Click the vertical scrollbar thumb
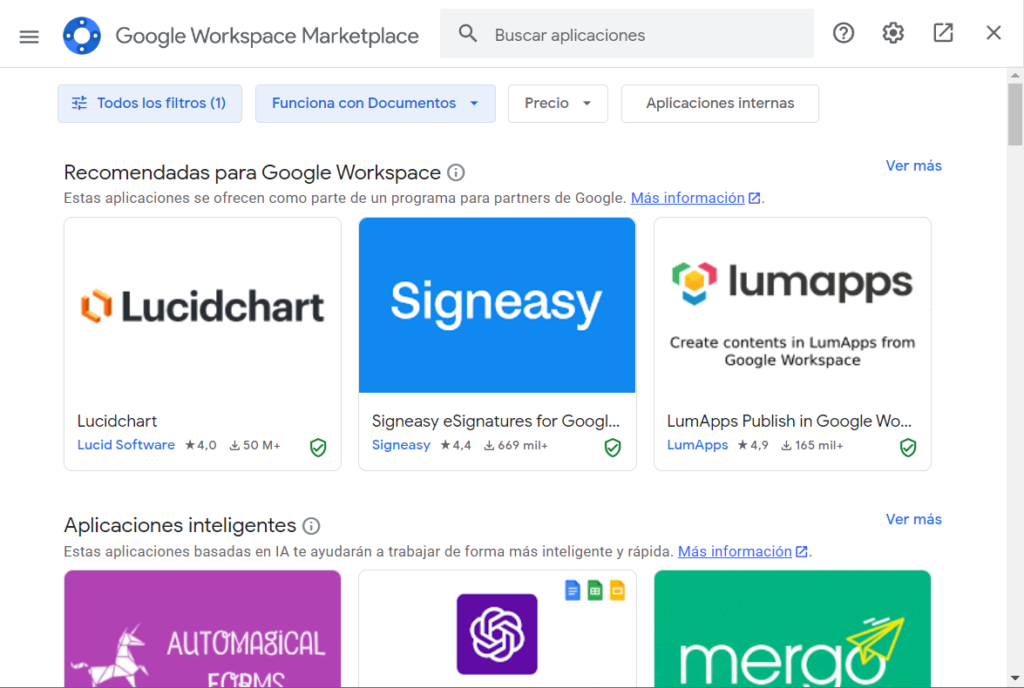1024x688 pixels. coord(1015,115)
